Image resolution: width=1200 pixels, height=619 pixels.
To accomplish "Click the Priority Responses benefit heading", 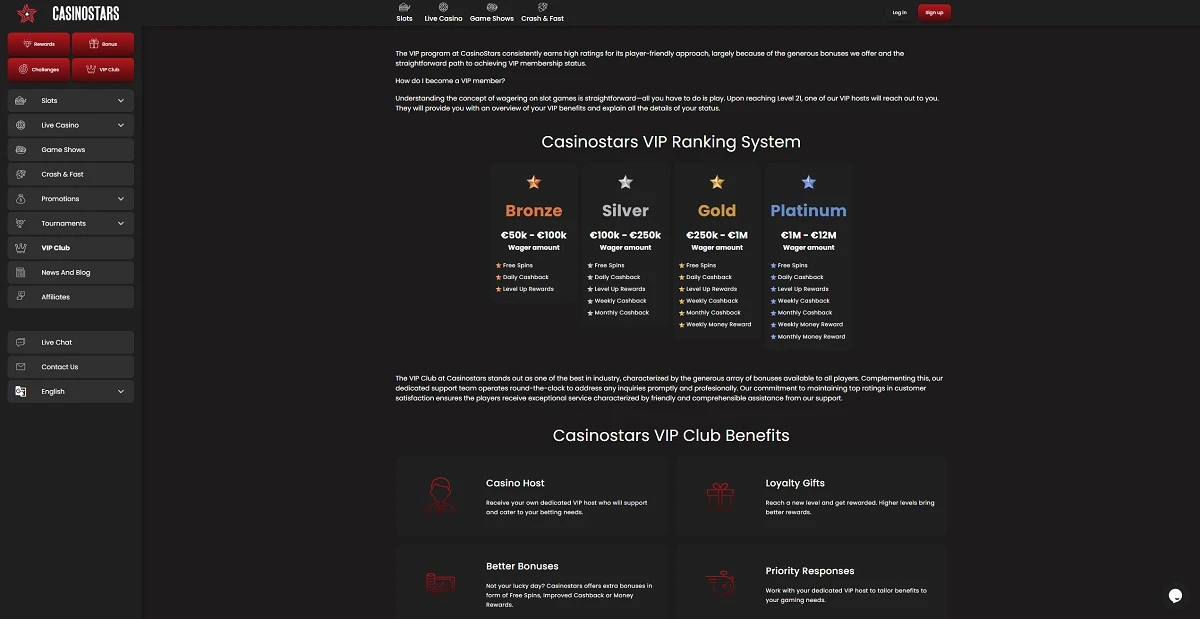I will pos(810,571).
